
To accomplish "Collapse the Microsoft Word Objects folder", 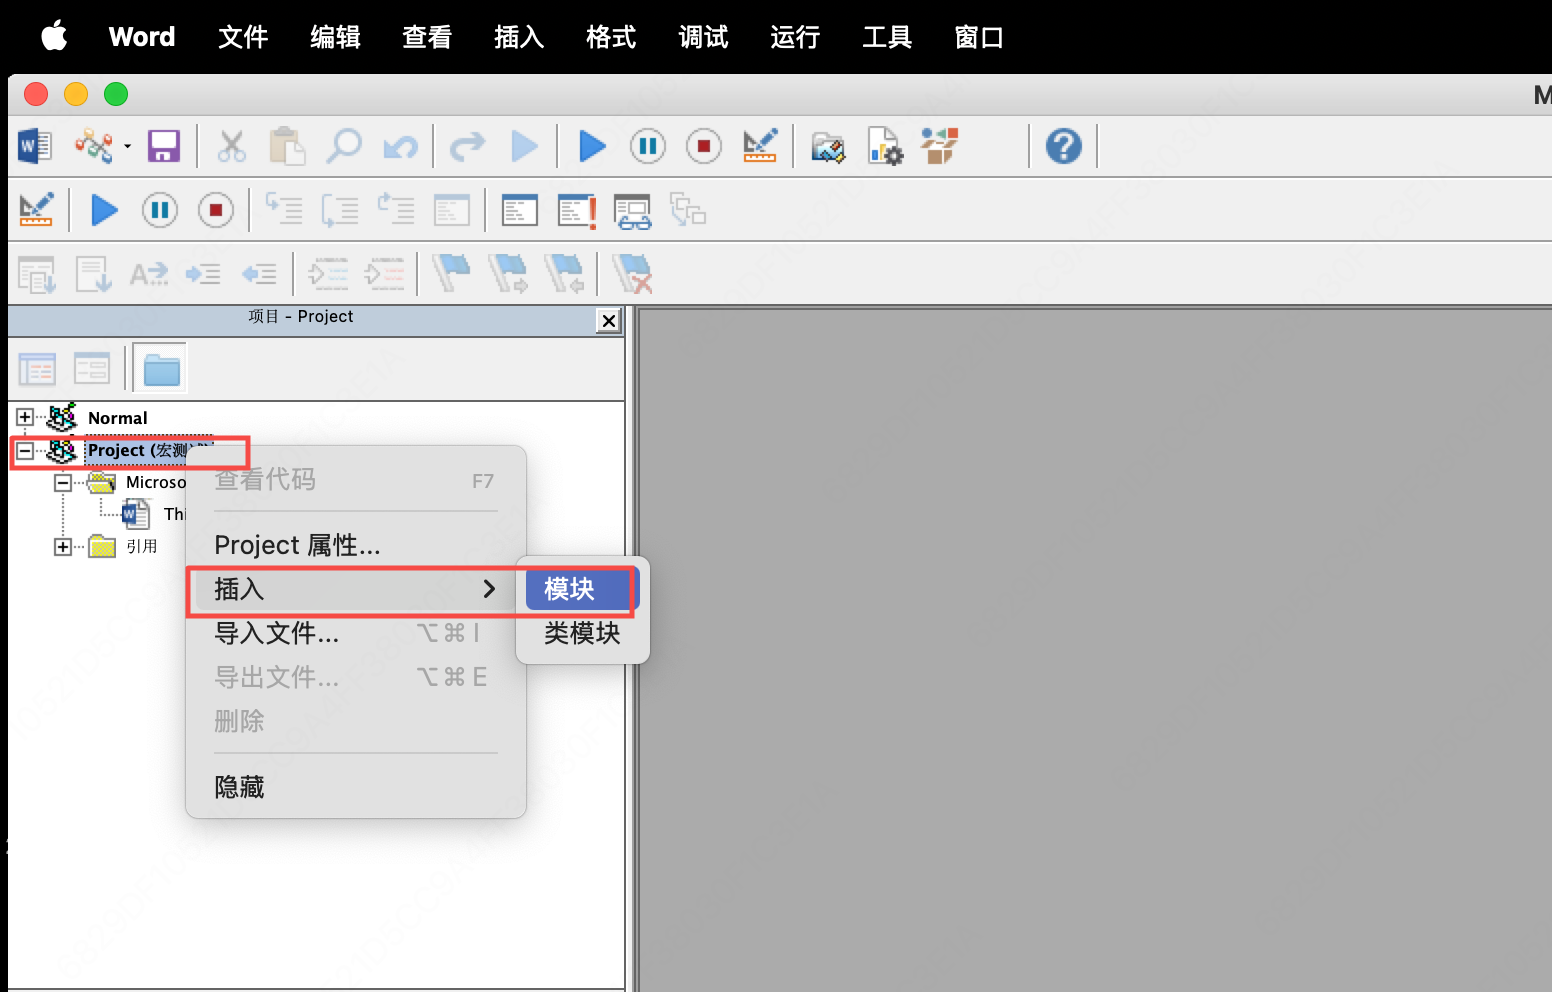I will [63, 482].
